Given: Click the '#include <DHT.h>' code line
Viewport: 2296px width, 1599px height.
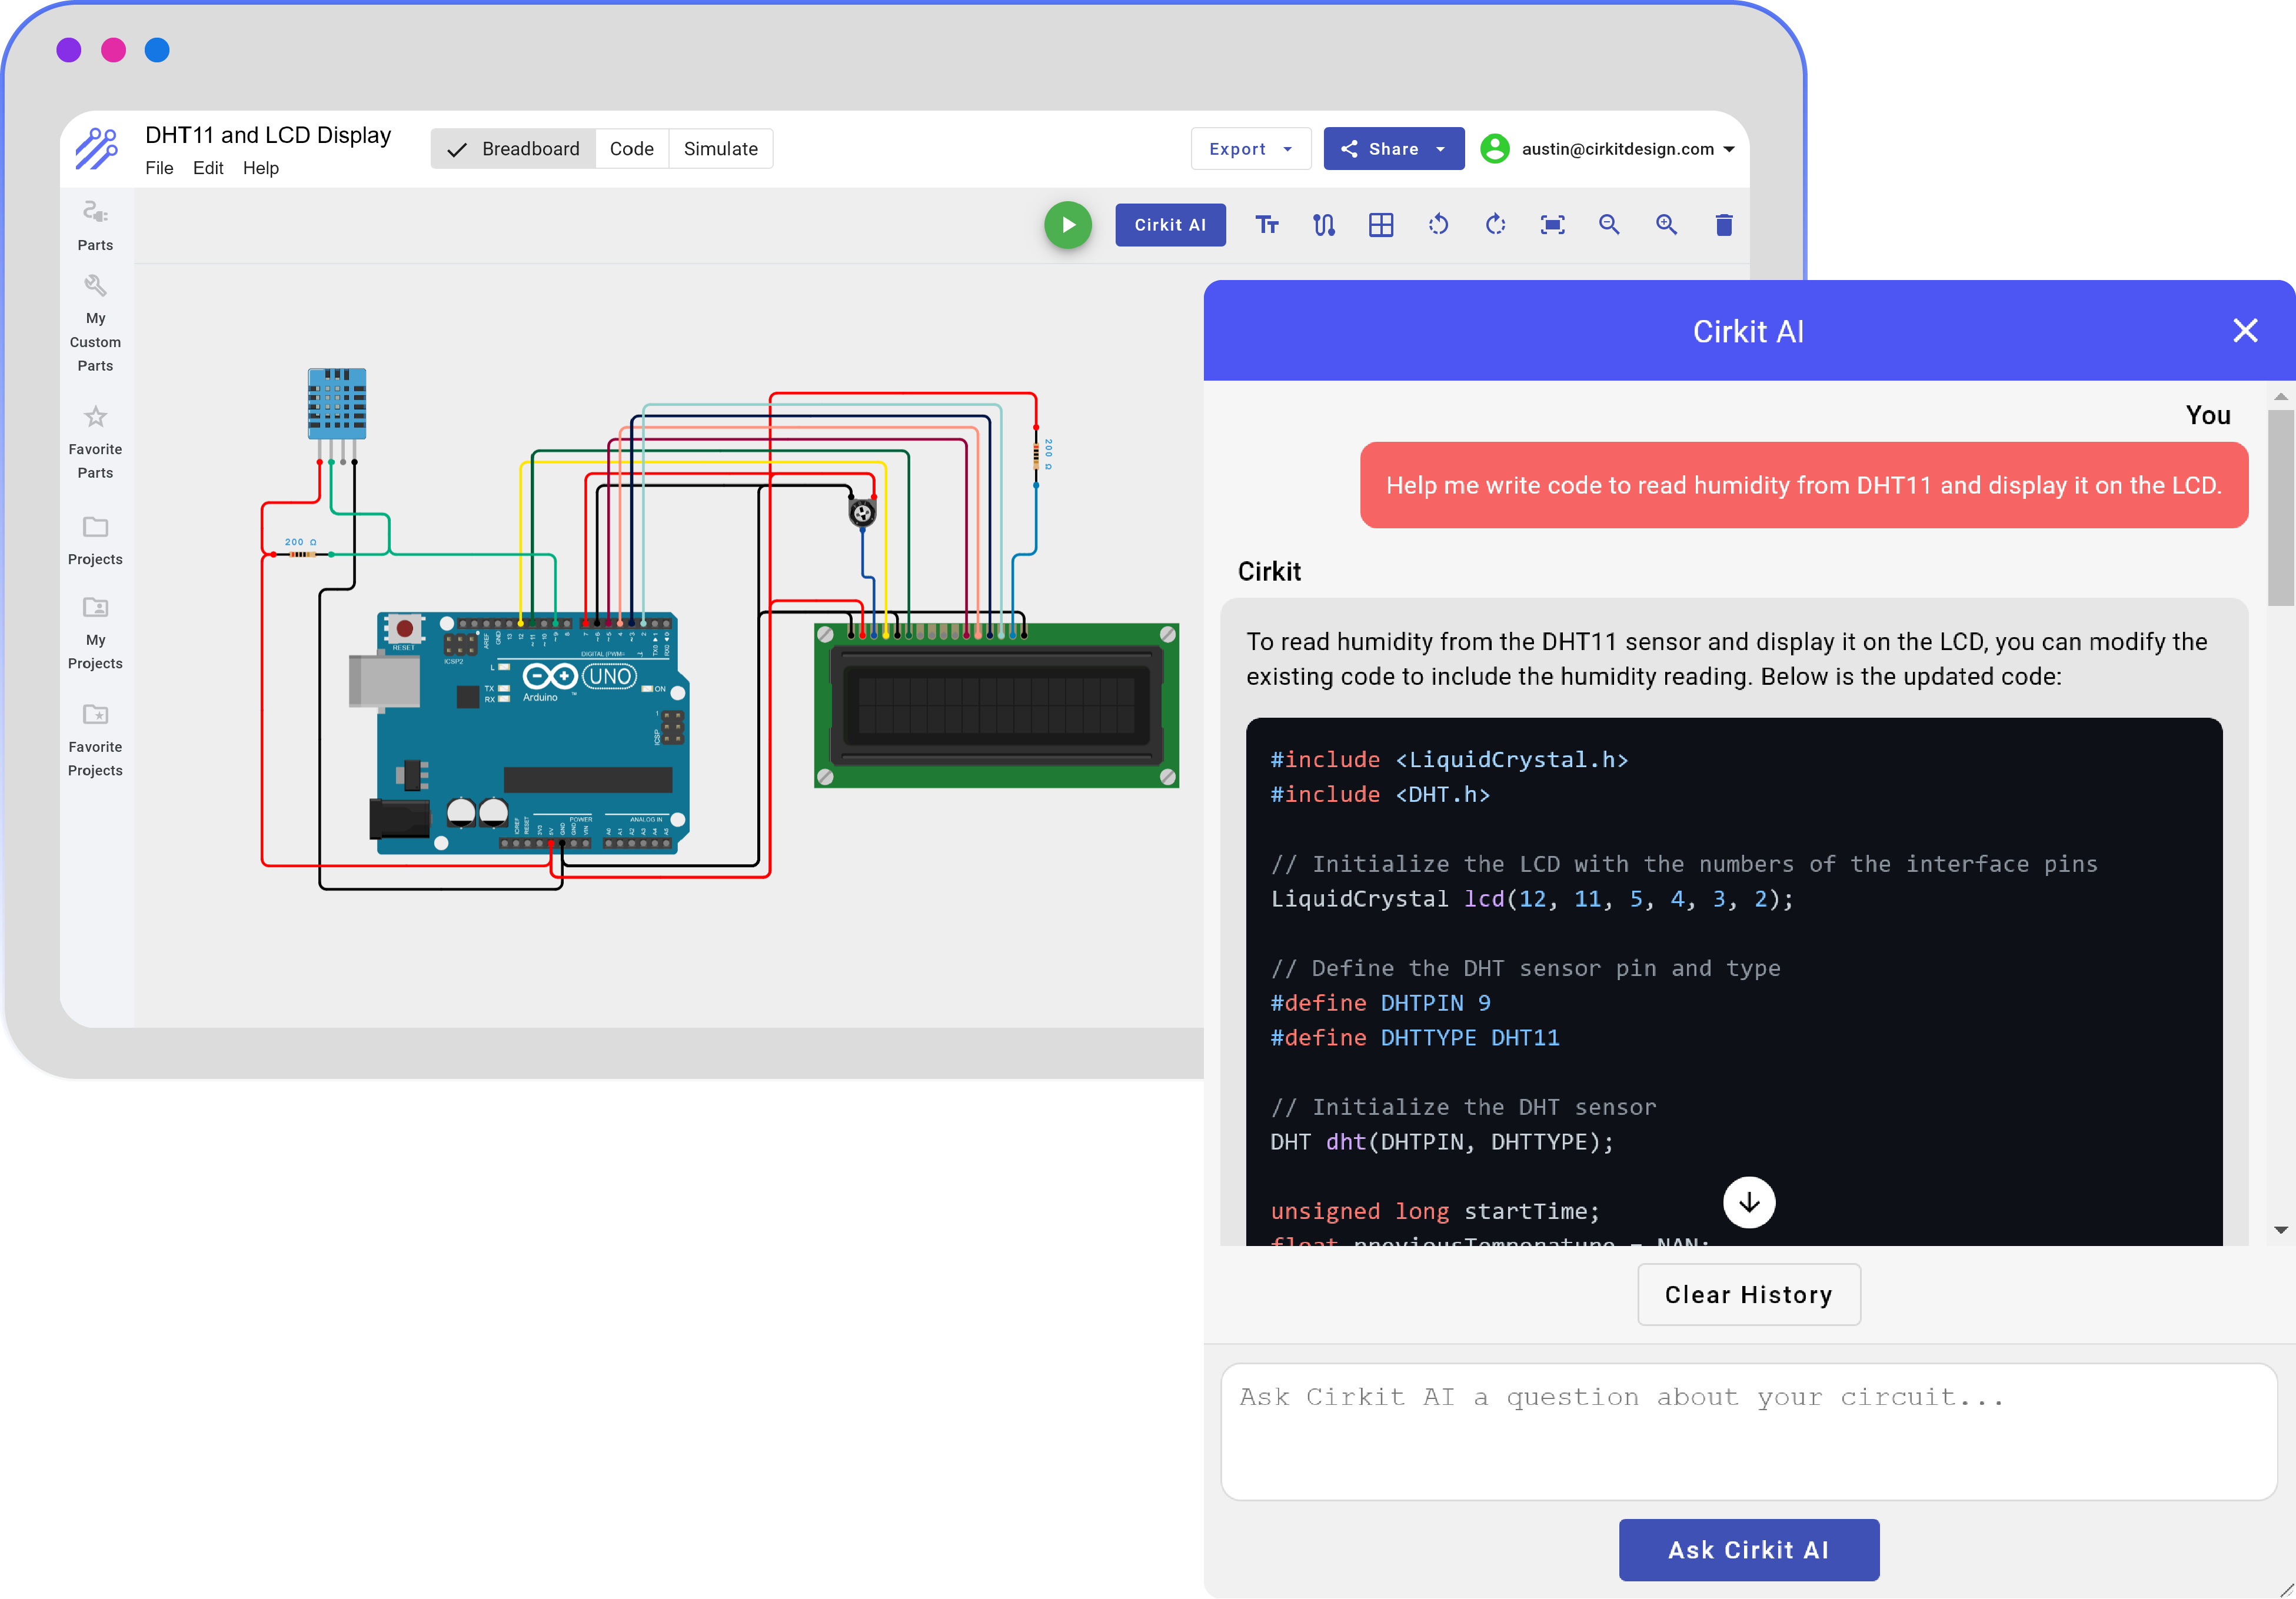Looking at the screenshot, I should 1379,795.
